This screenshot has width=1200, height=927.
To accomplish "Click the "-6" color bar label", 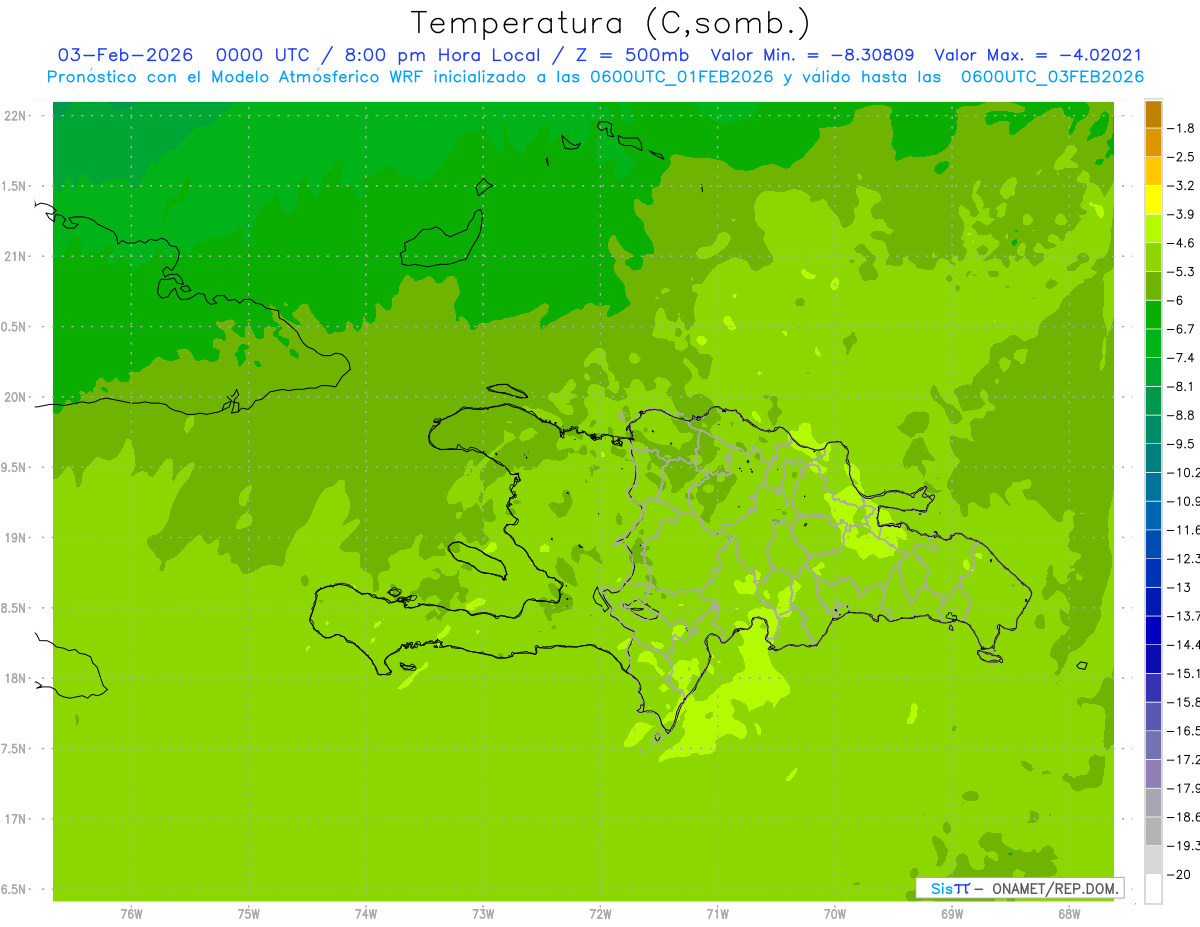I will (x=1177, y=301).
